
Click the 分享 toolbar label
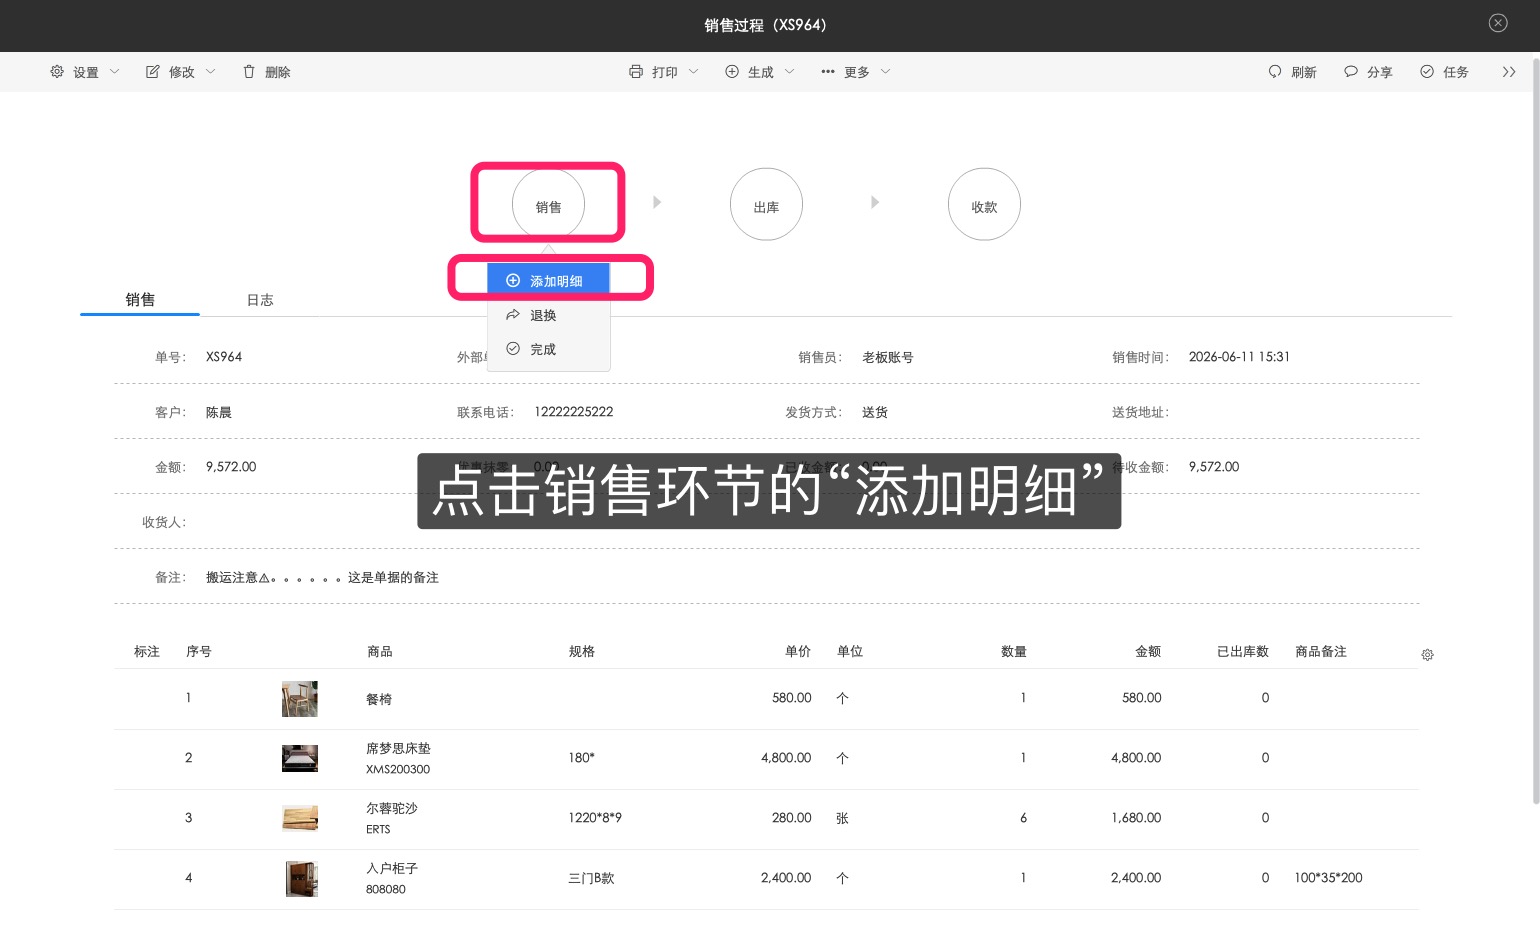tap(1380, 73)
